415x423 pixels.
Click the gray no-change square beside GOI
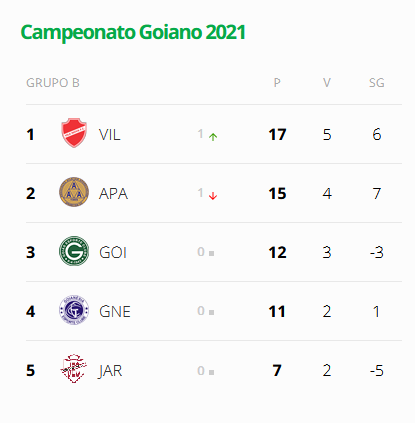[212, 254]
